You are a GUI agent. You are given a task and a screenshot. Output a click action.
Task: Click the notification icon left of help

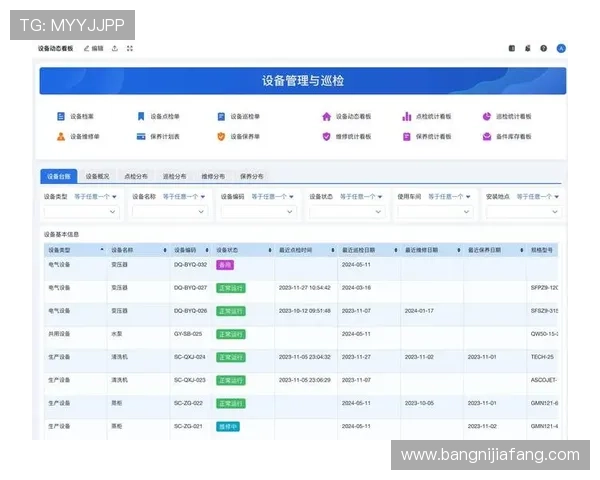tap(528, 48)
